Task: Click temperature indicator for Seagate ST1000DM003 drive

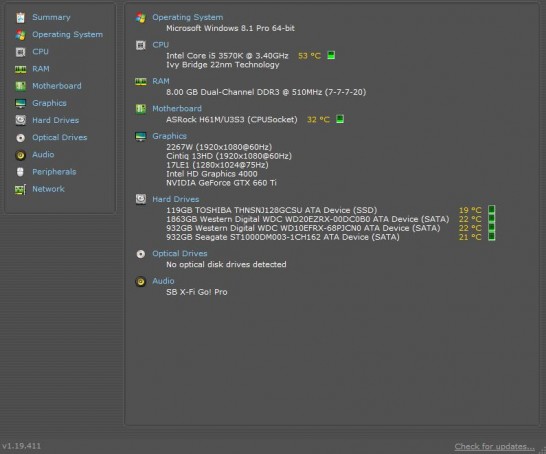Action: (491, 237)
